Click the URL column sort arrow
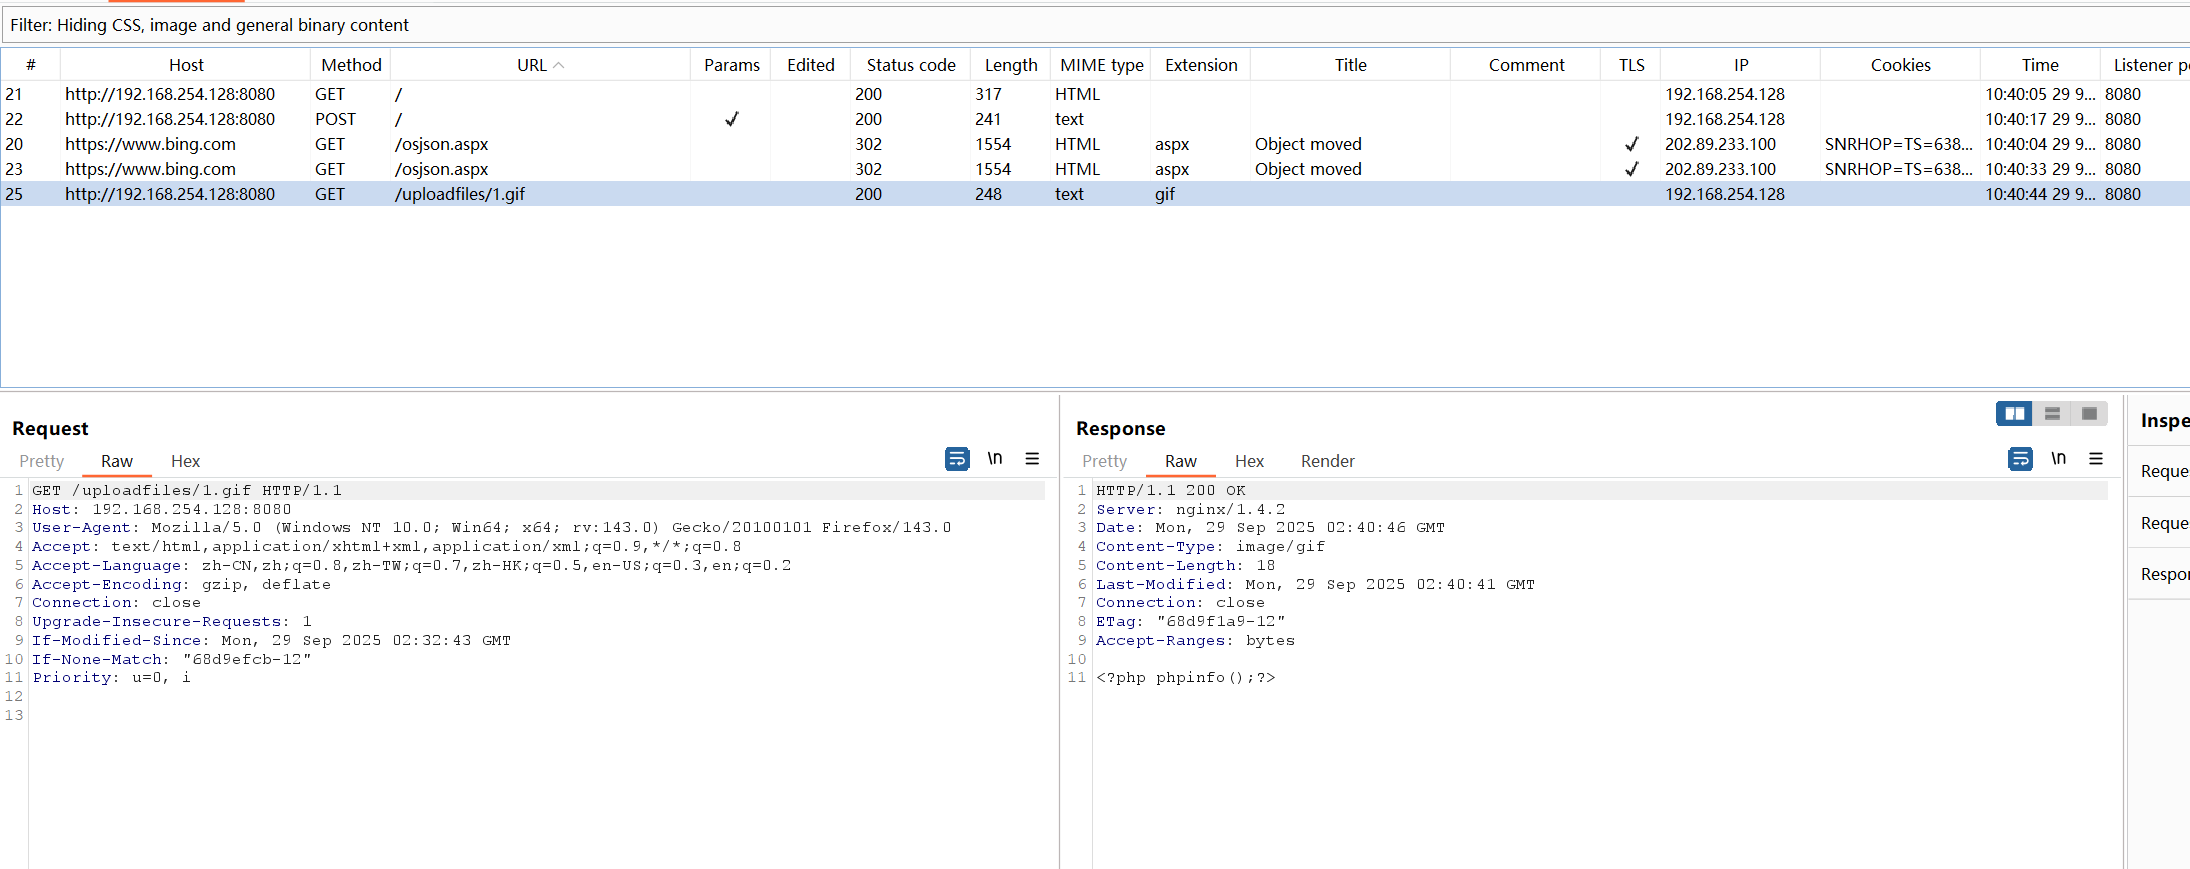 [x=559, y=65]
